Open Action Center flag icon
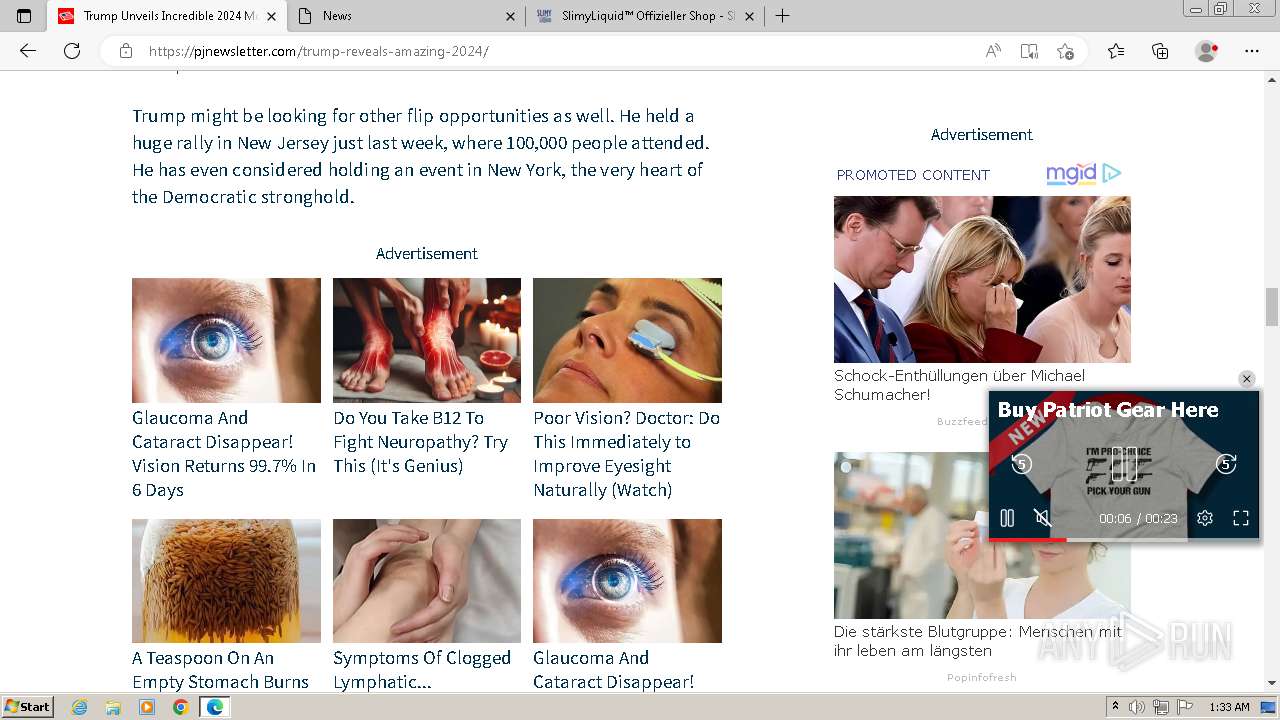 coord(1185,707)
